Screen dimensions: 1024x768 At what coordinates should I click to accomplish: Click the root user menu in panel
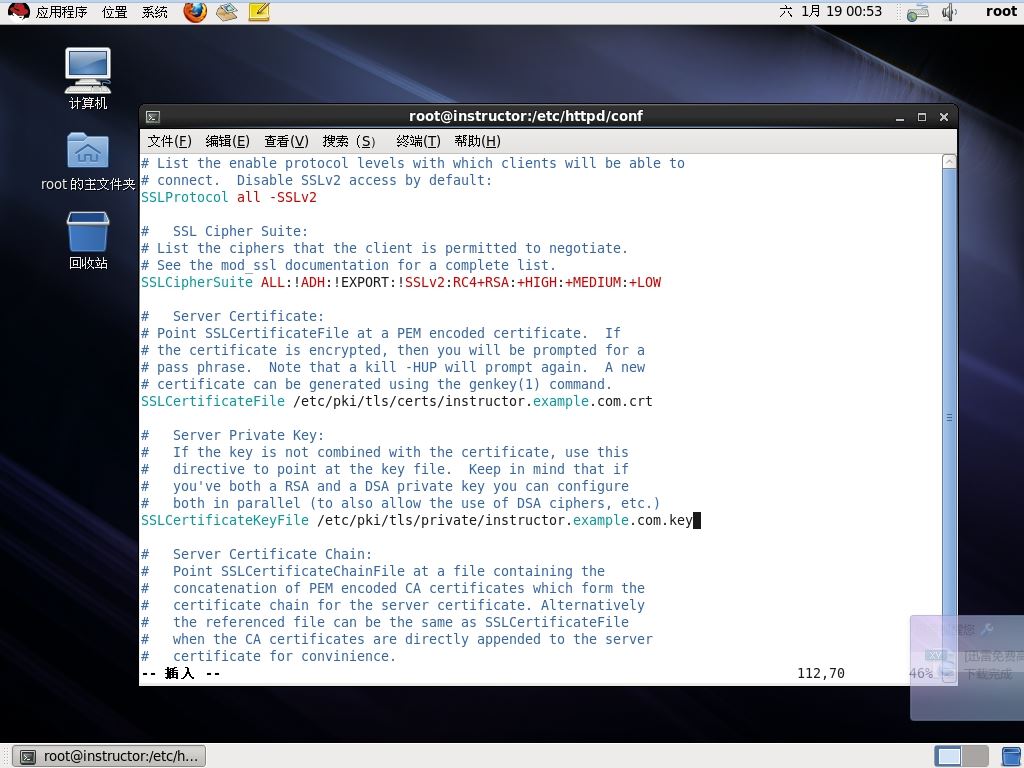(x=1001, y=12)
